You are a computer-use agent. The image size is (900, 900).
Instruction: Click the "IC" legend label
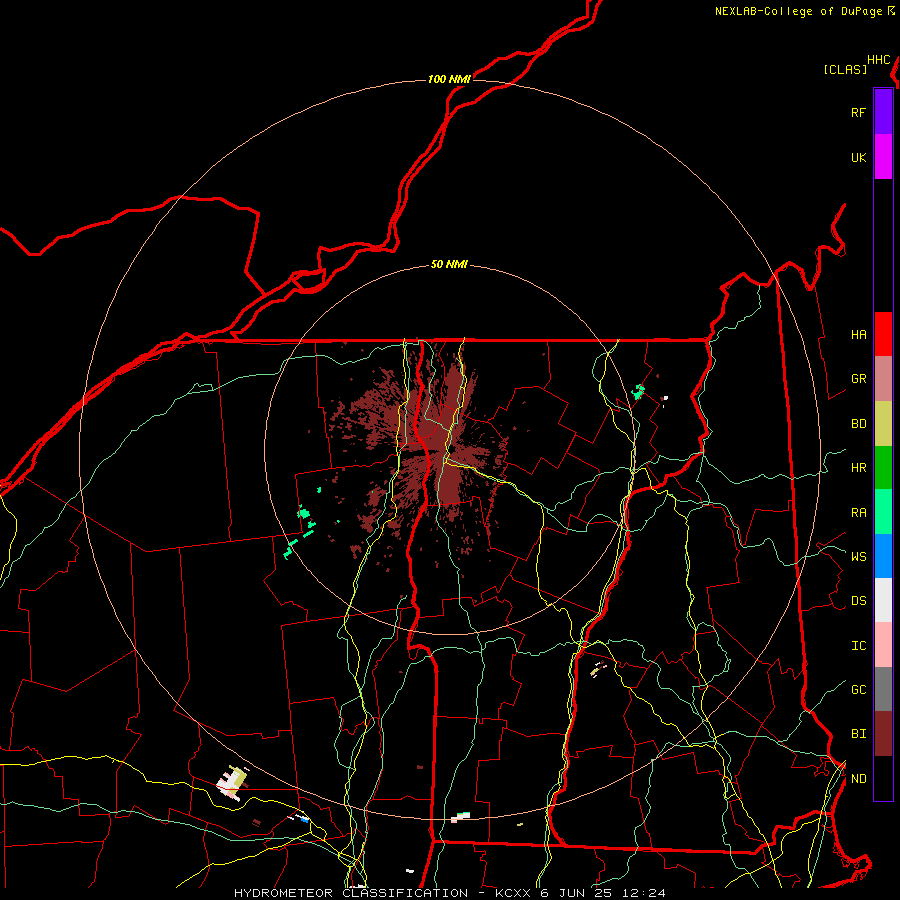point(858,645)
